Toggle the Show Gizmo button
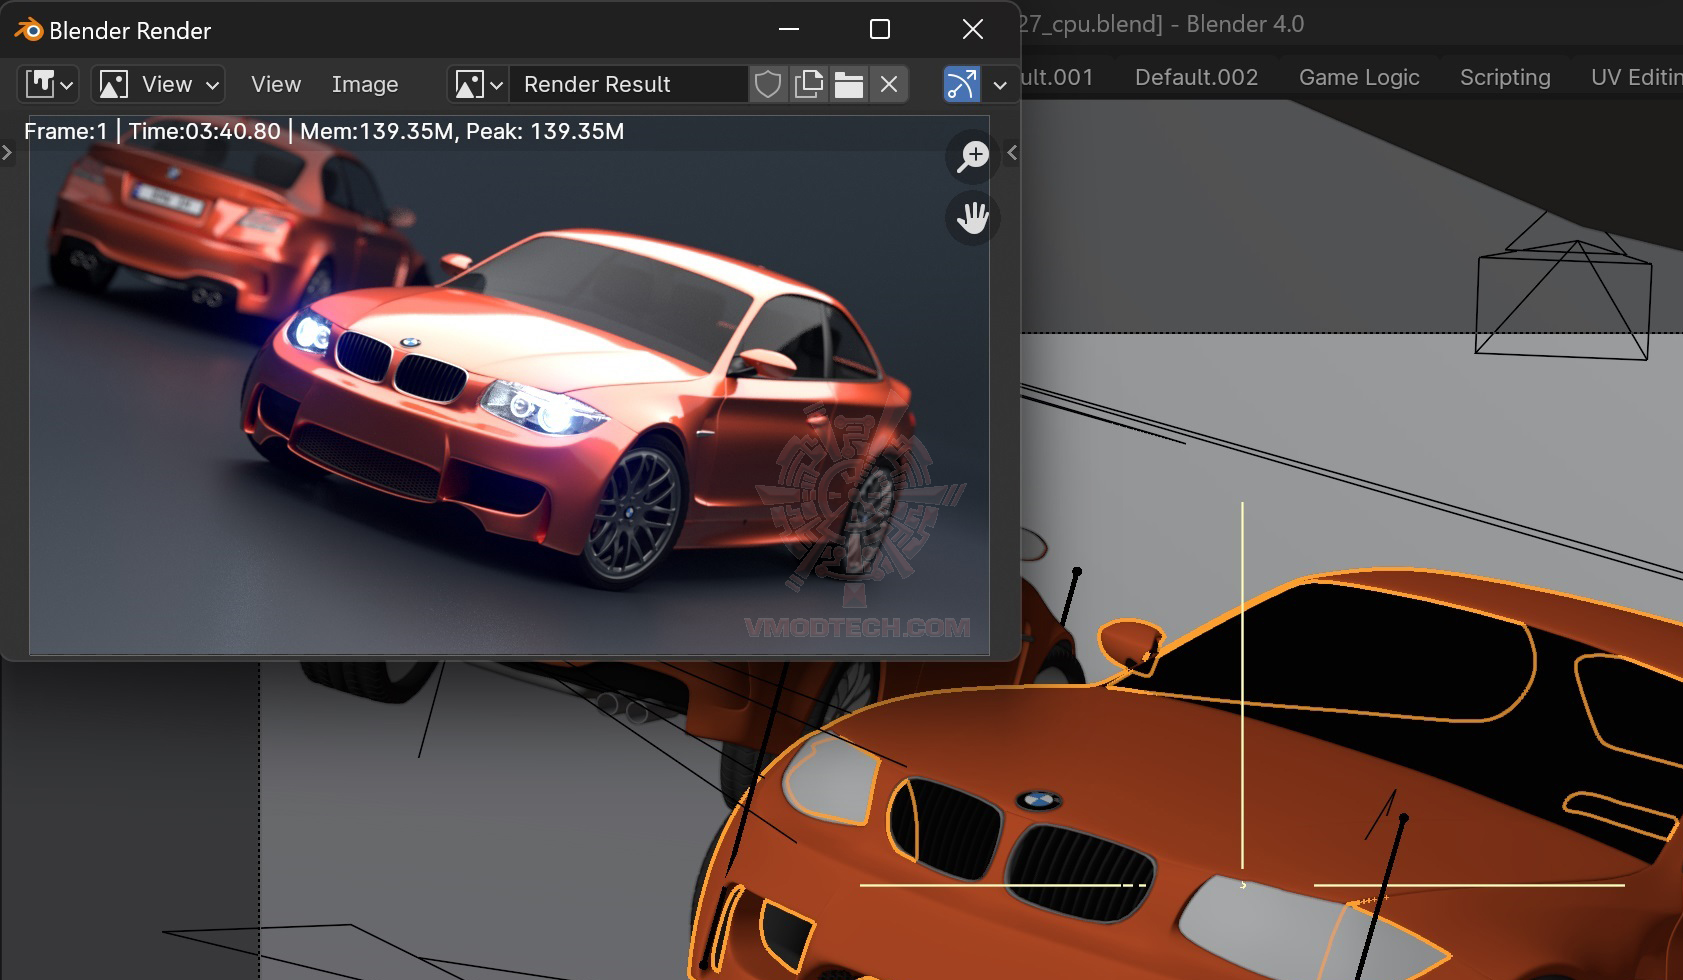 (x=962, y=84)
